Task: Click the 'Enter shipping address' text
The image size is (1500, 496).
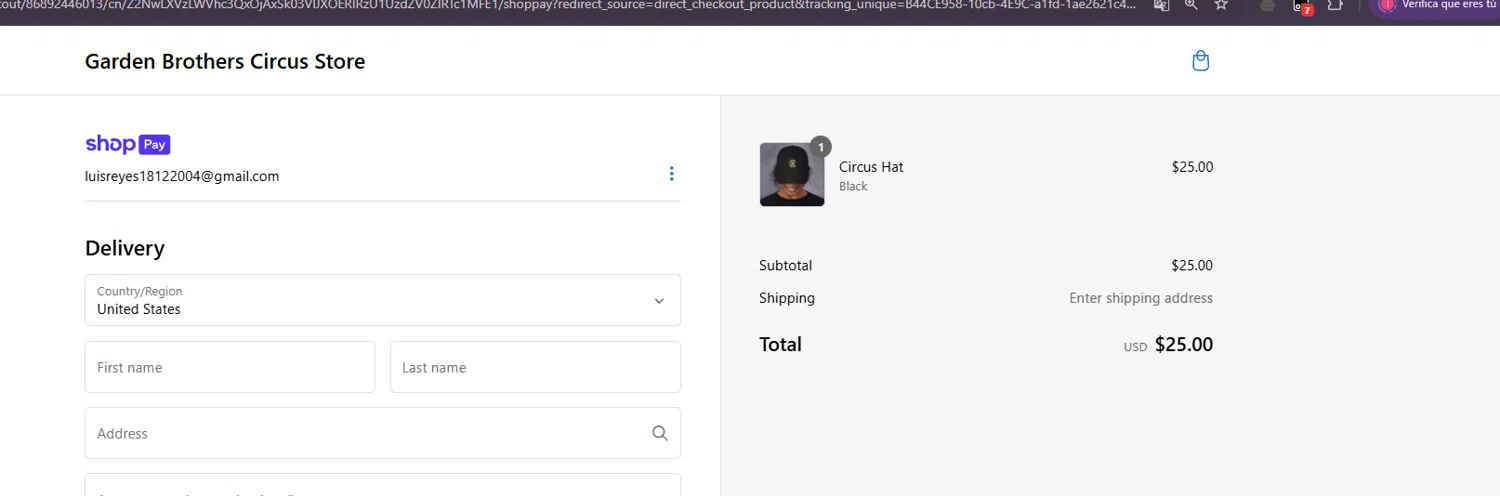Action: (1141, 298)
